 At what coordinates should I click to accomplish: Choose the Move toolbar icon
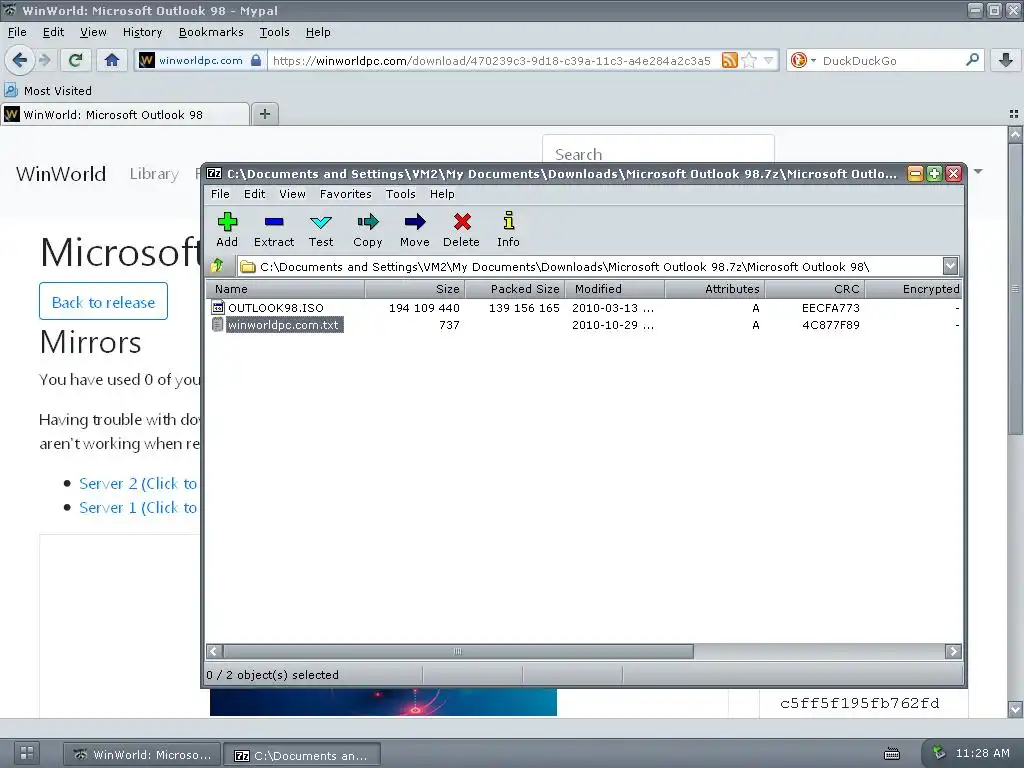[415, 222]
